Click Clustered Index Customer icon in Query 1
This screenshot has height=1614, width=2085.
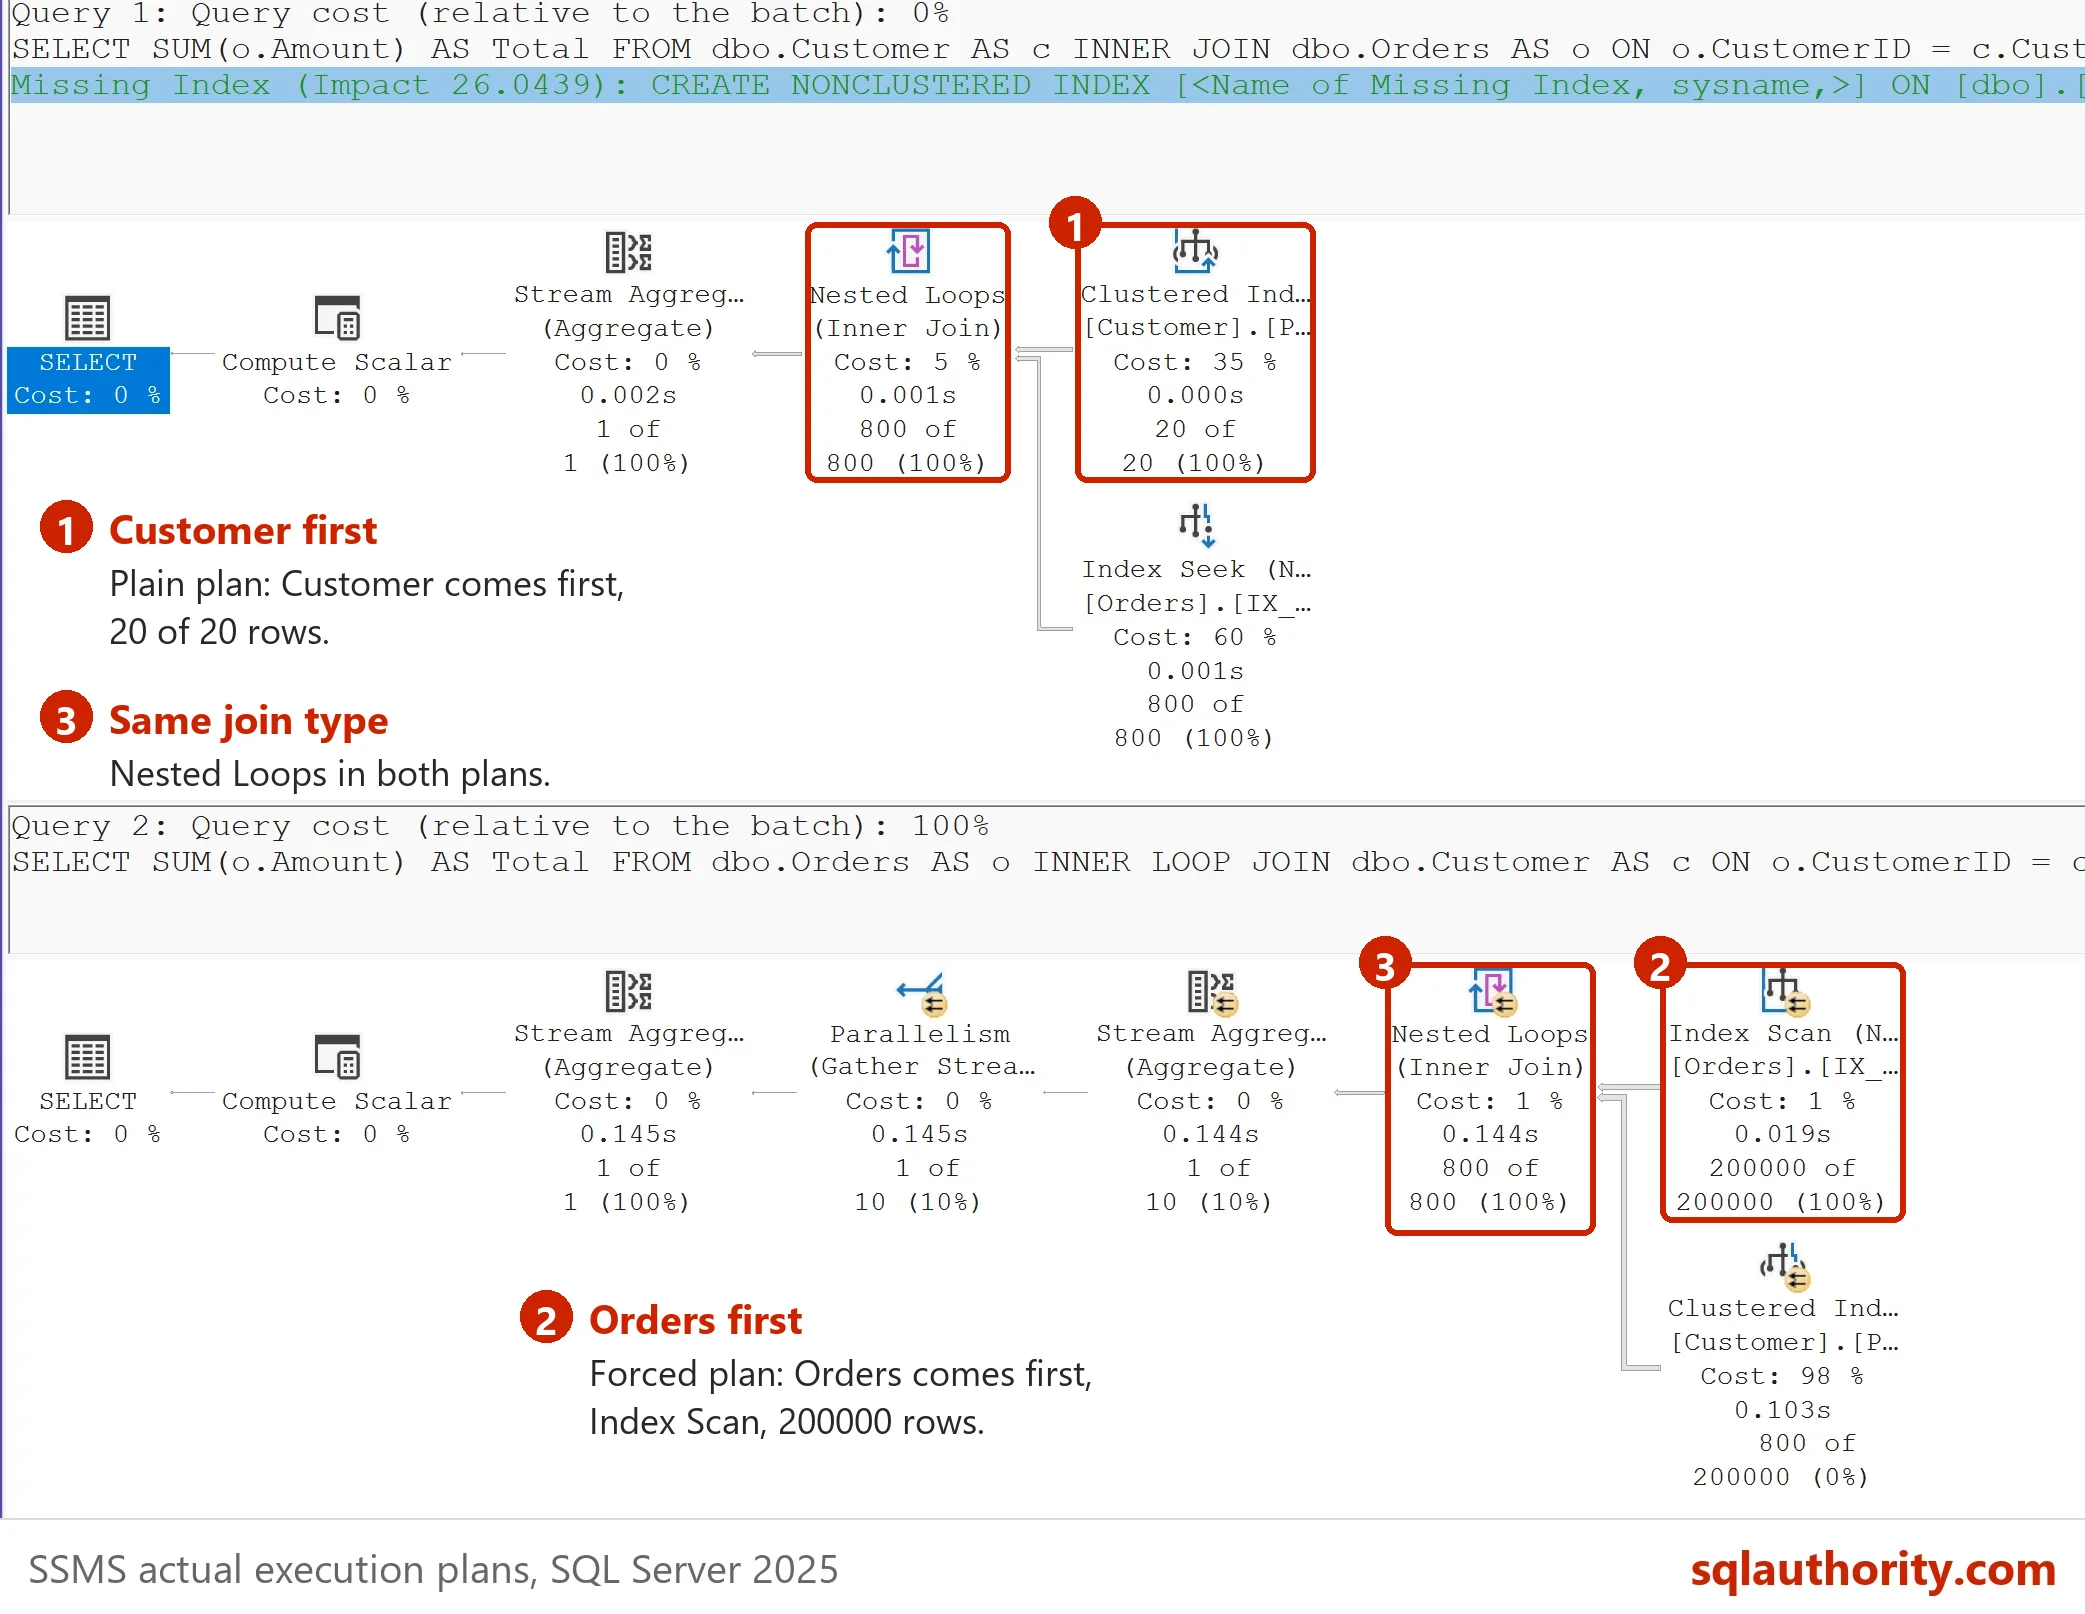(1195, 252)
